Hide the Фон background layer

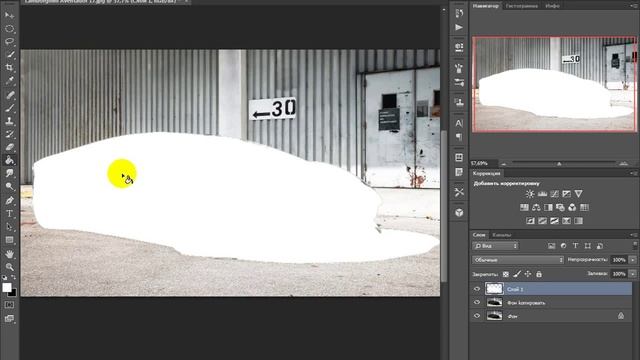point(477,316)
